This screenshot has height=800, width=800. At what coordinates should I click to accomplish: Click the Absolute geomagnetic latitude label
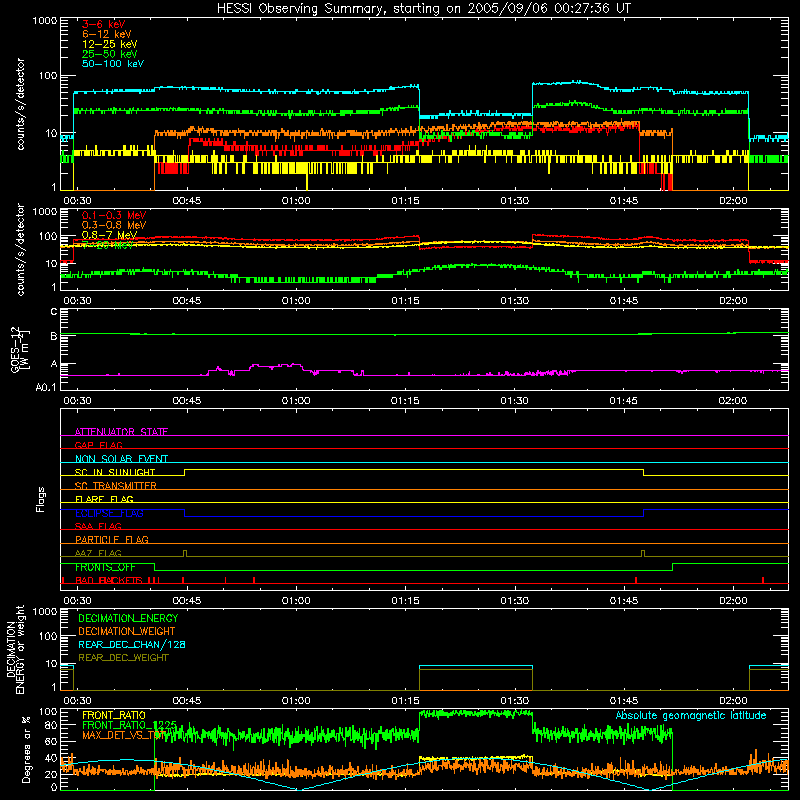[691, 715]
